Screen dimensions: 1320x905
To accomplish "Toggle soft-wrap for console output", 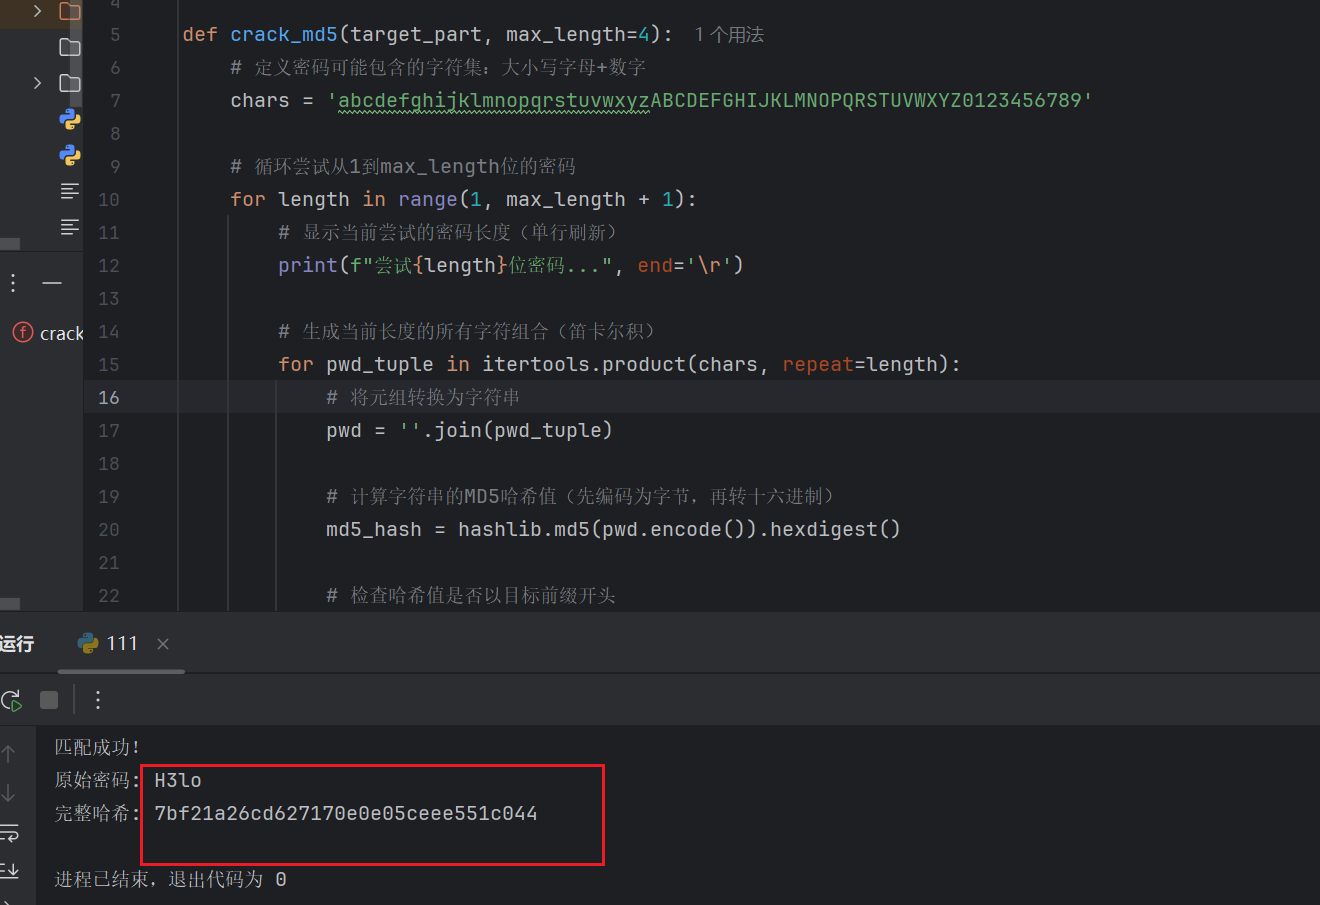I will [10, 833].
